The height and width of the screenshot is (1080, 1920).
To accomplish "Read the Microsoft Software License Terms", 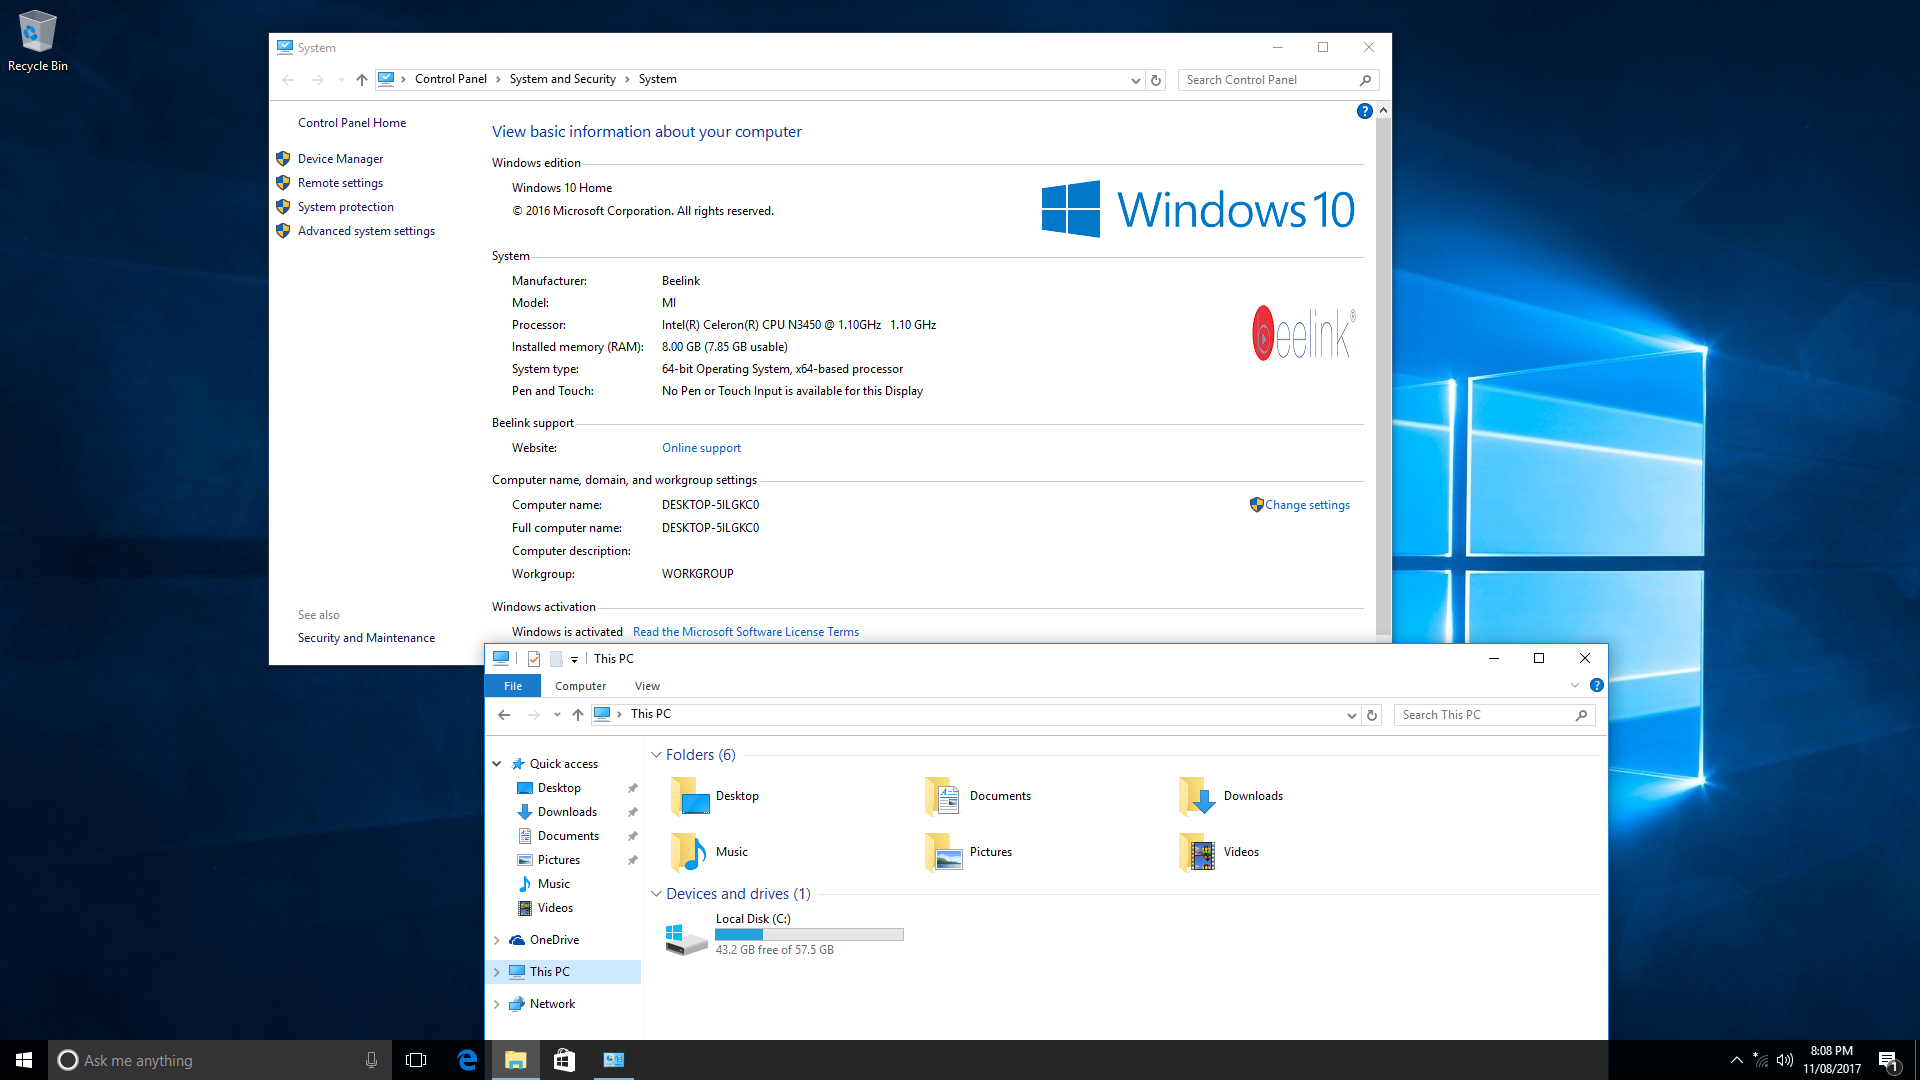I will (746, 632).
